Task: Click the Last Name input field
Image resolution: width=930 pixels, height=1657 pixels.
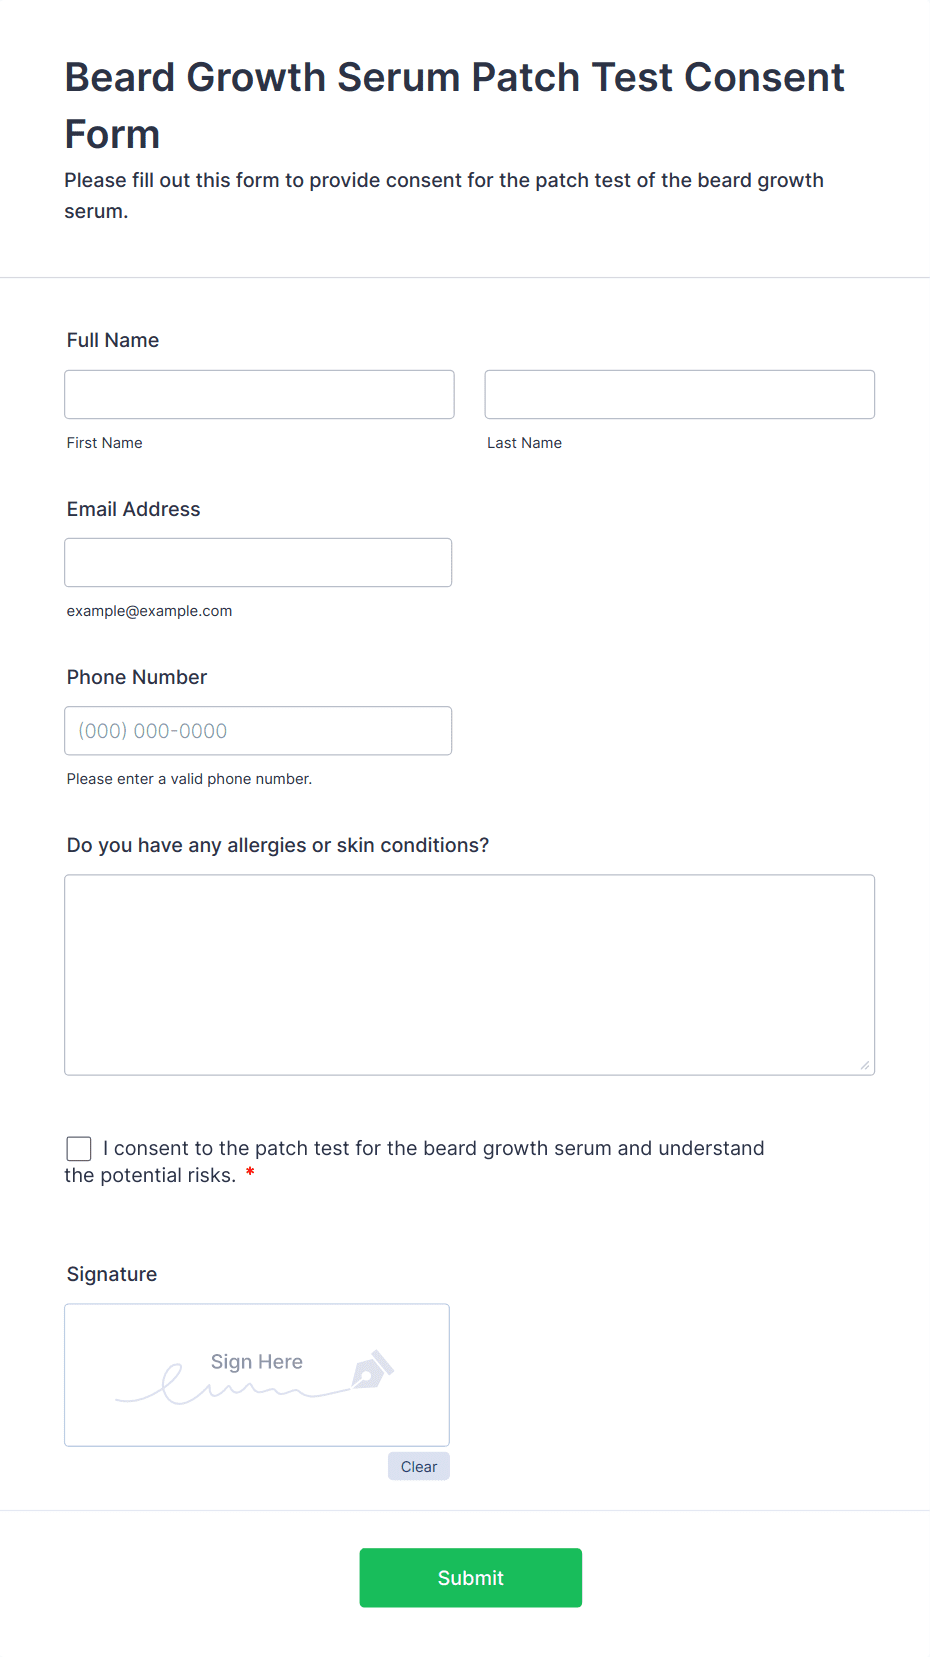Action: [679, 394]
